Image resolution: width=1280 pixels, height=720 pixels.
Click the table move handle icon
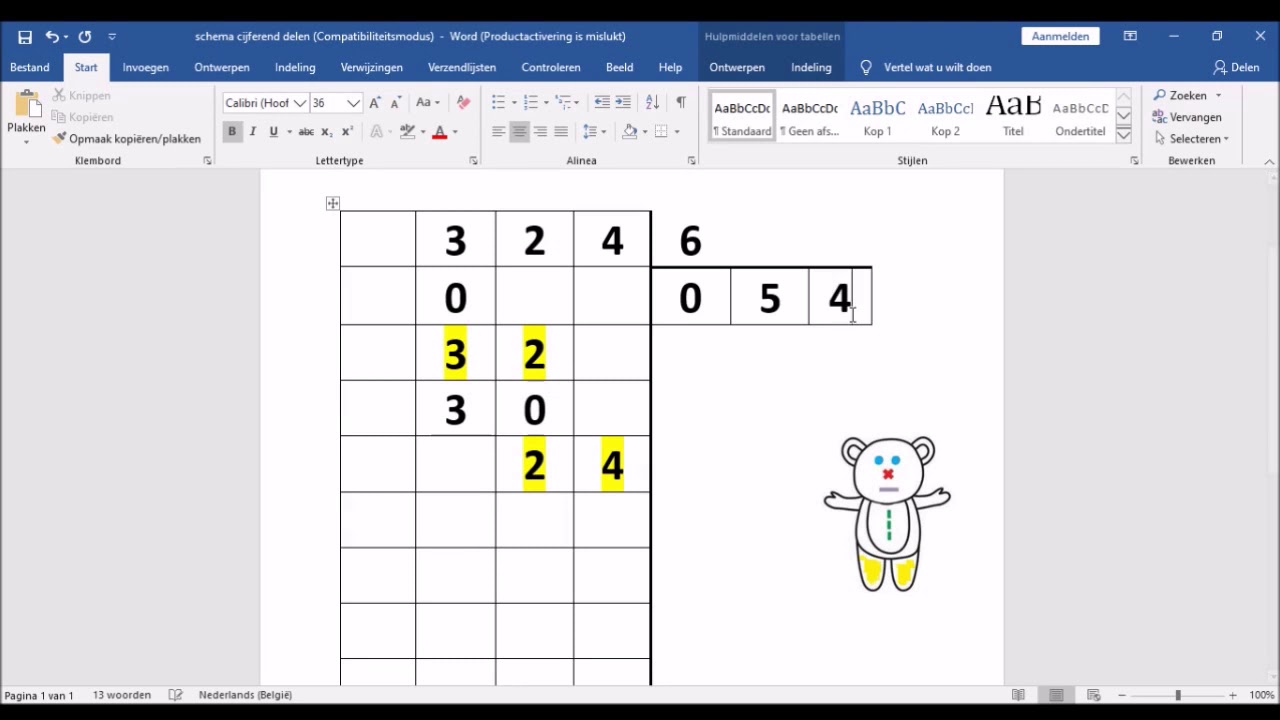click(332, 204)
